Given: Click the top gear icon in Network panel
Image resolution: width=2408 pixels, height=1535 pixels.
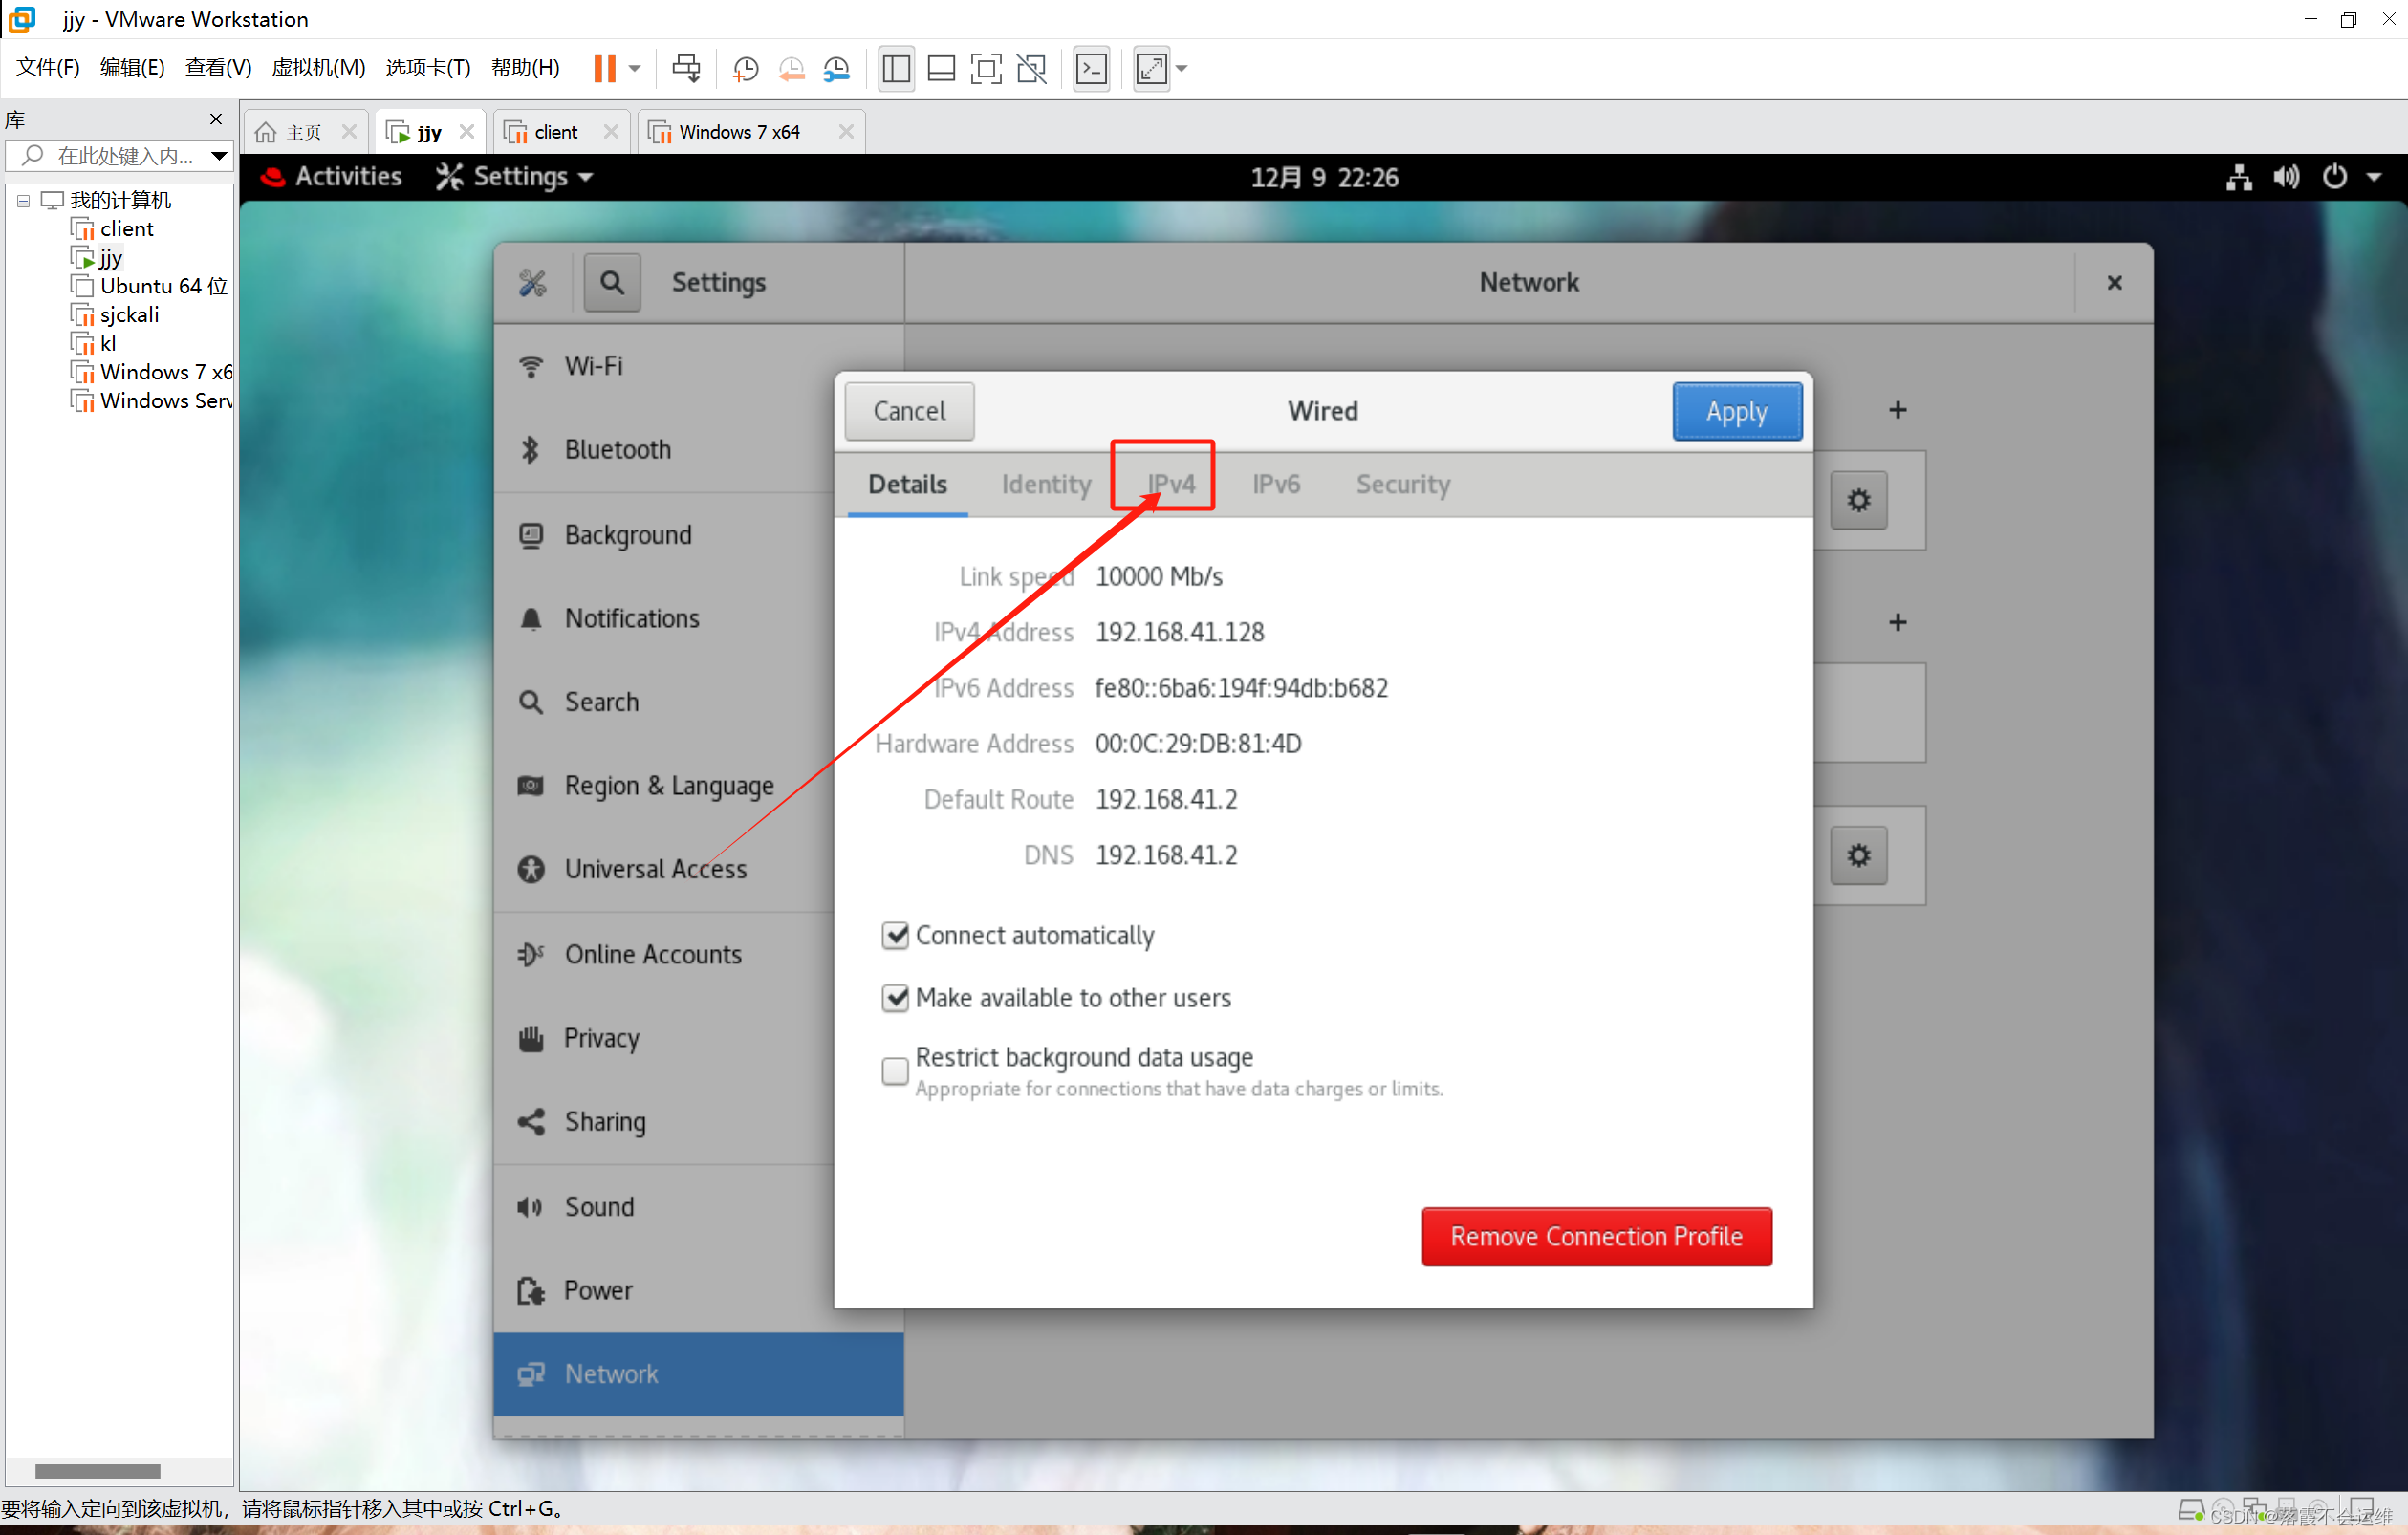Looking at the screenshot, I should [x=1858, y=500].
